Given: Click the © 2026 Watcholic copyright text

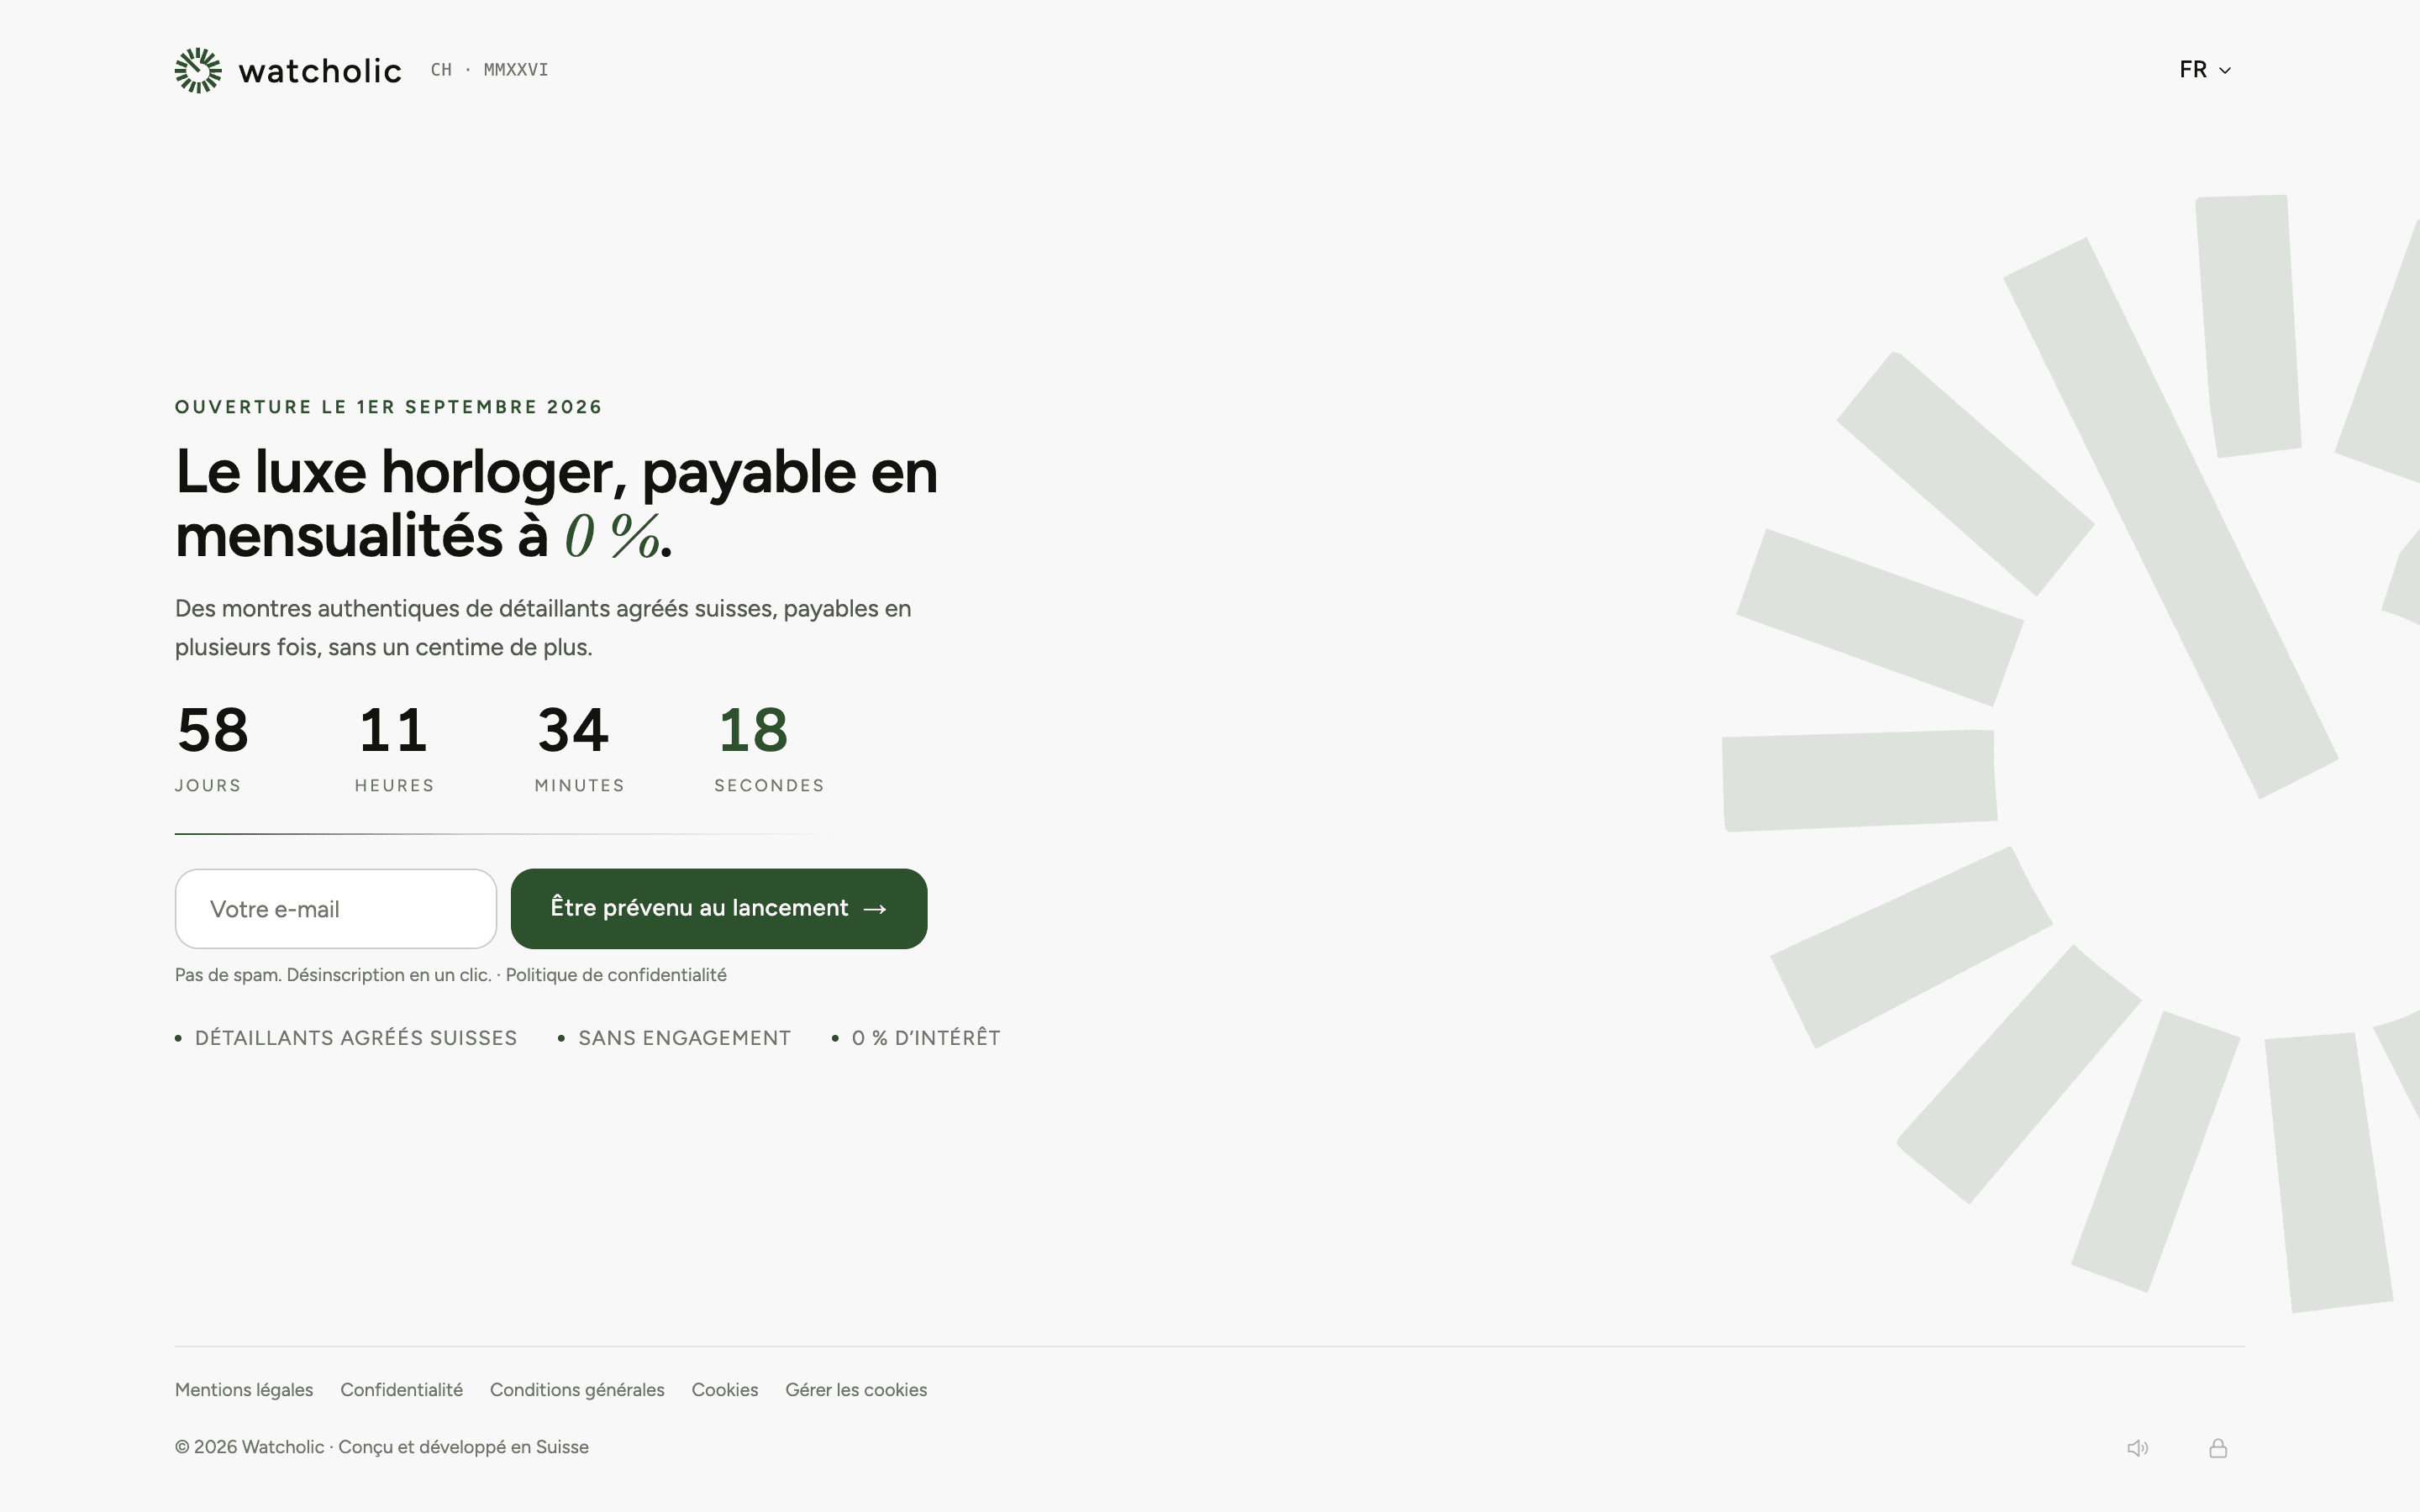Looking at the screenshot, I should [382, 1447].
